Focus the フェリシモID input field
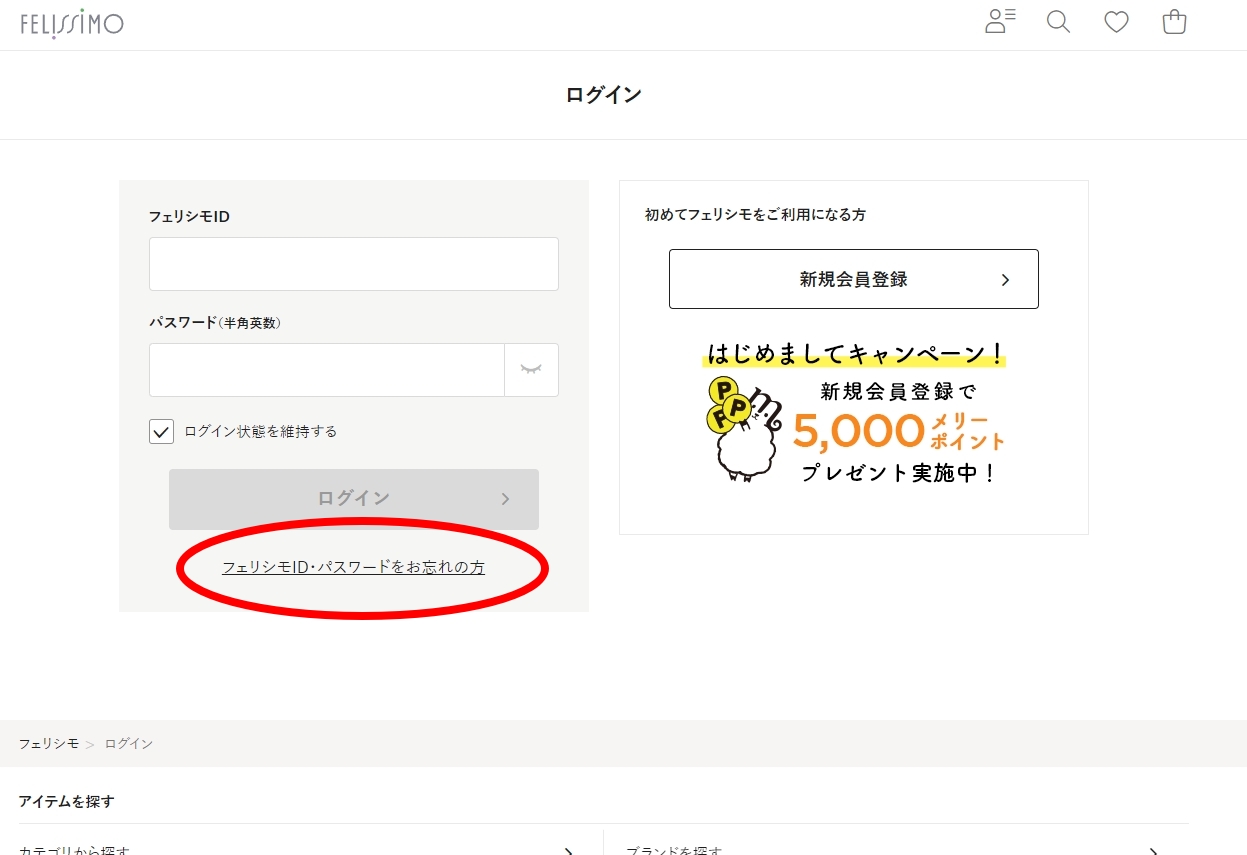Image resolution: width=1247 pixels, height=855 pixels. [354, 264]
